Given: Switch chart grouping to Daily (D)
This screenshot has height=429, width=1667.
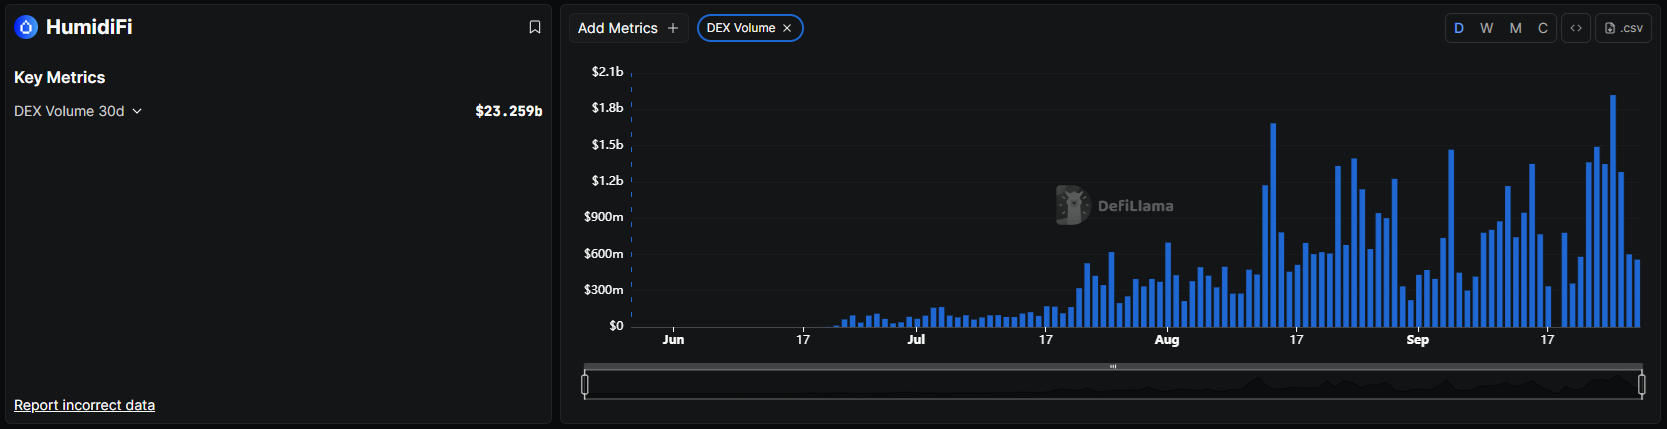Looking at the screenshot, I should 1459,28.
